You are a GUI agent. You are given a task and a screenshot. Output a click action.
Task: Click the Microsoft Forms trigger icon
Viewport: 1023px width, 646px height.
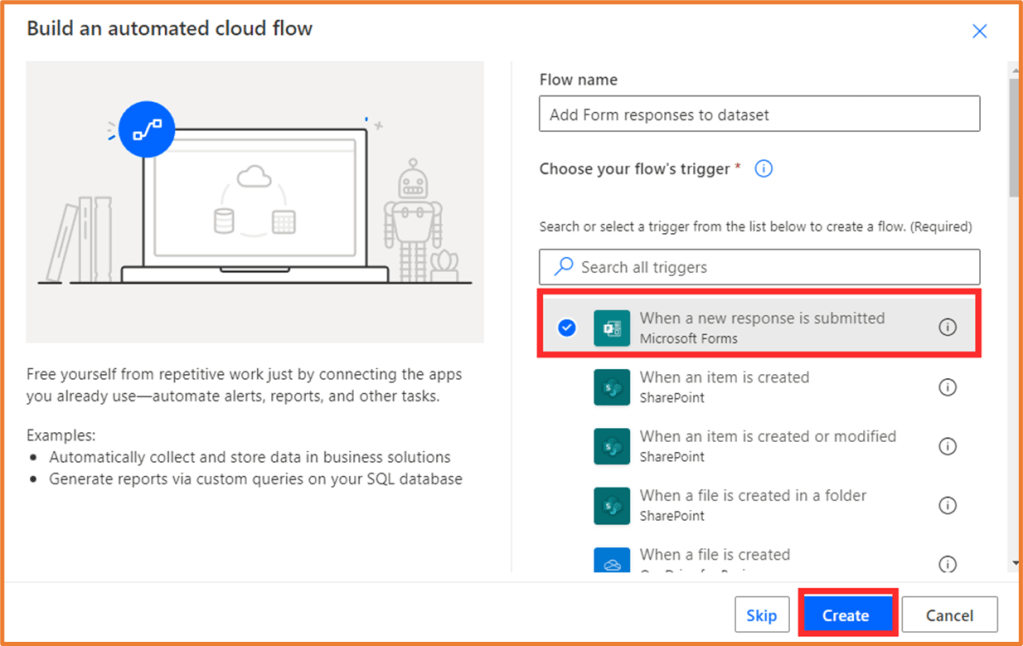[611, 328]
